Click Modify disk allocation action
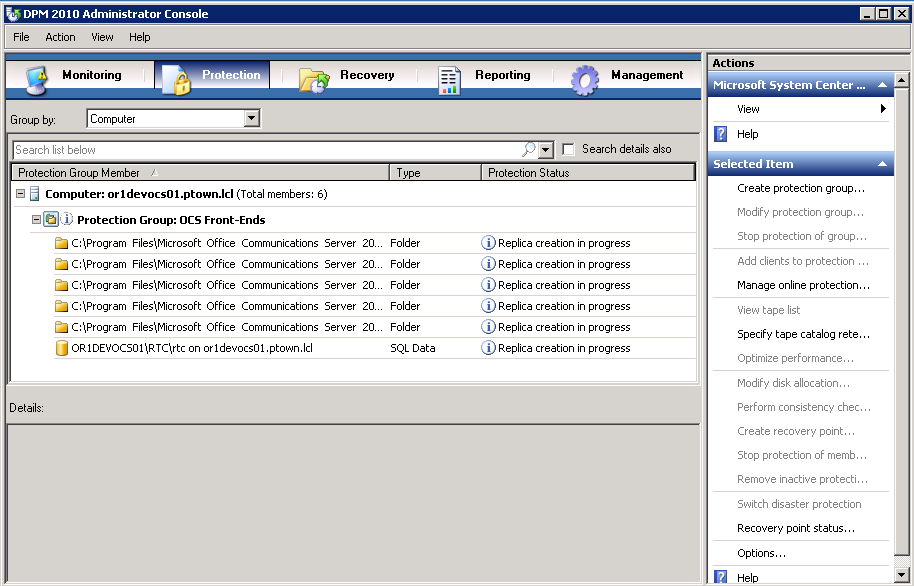 793,383
